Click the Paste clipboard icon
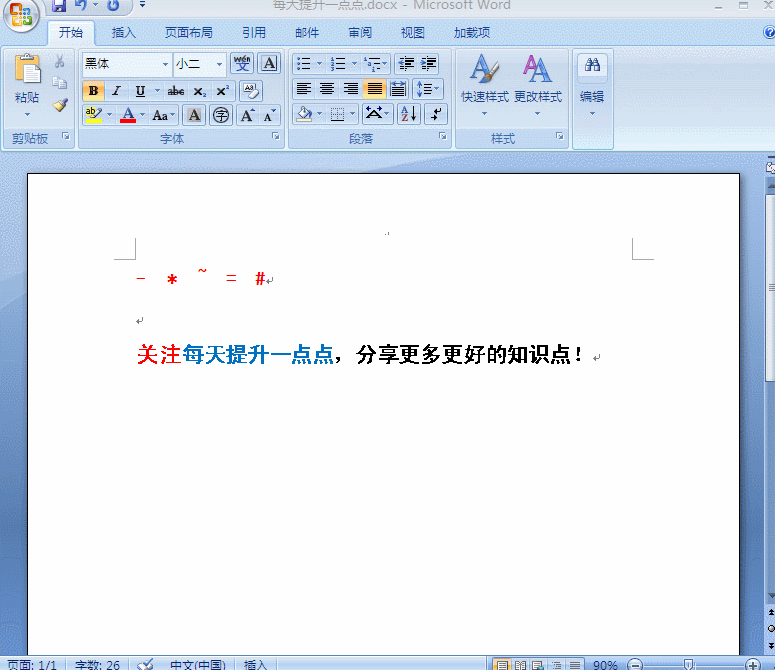The width and height of the screenshot is (775, 670). point(27,69)
